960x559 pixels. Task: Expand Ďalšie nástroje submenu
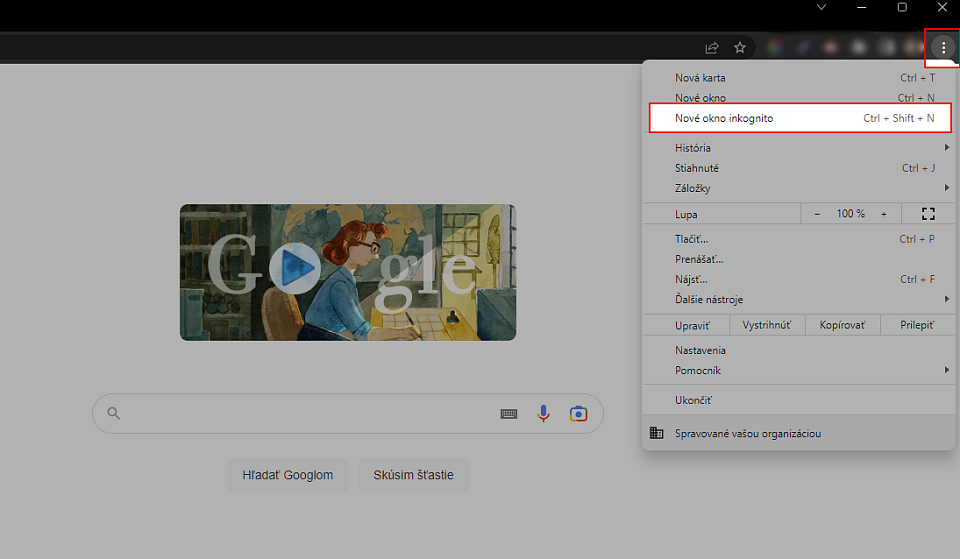[x=798, y=299]
